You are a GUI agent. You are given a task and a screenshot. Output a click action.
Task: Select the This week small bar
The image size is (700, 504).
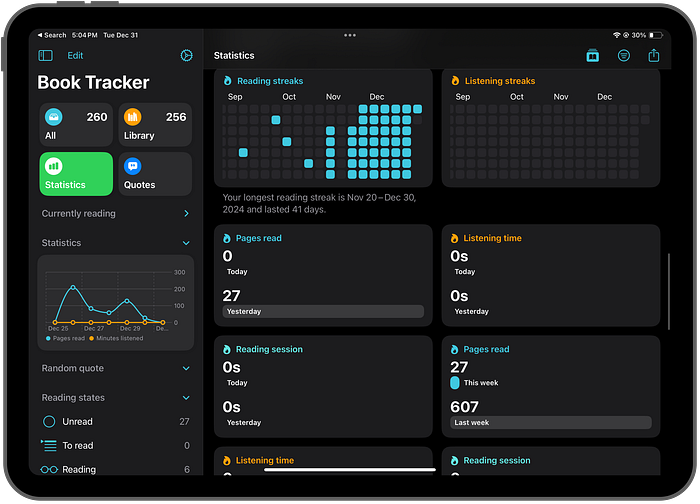point(454,383)
